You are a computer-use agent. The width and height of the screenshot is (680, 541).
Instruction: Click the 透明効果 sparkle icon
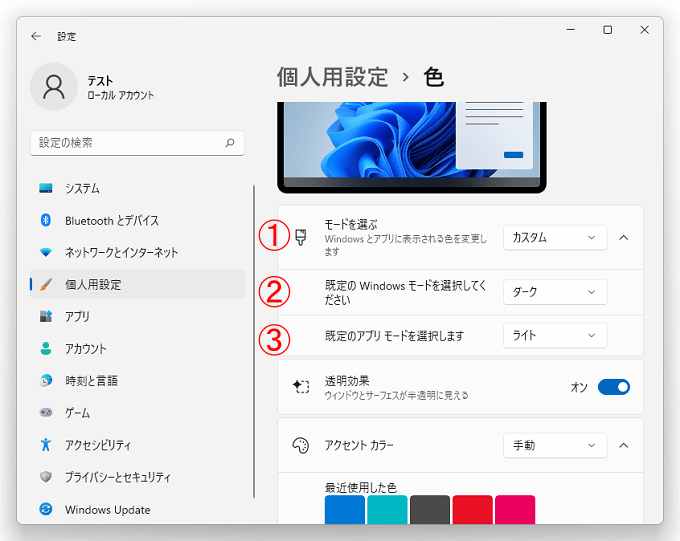click(301, 386)
